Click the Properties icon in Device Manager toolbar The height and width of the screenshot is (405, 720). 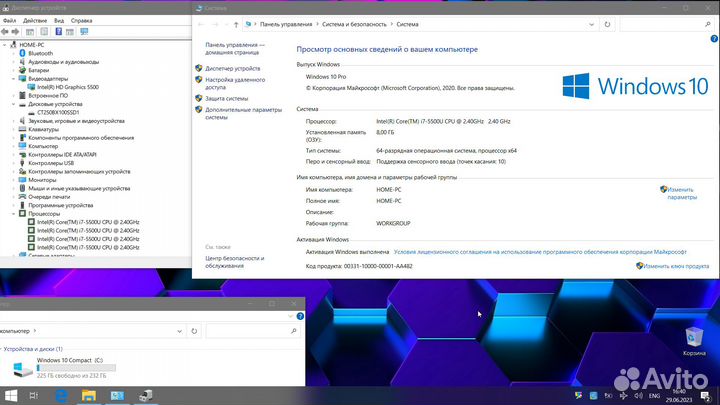click(x=44, y=32)
